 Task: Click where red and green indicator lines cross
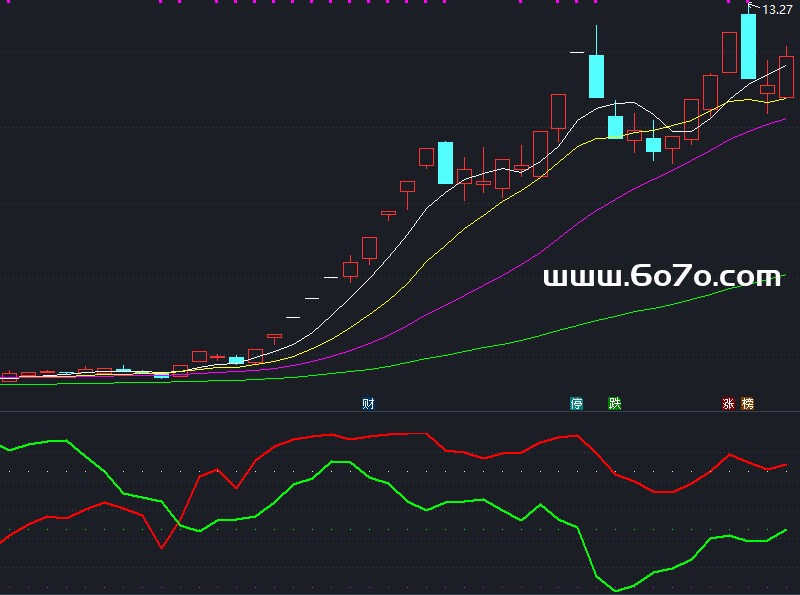[178, 522]
